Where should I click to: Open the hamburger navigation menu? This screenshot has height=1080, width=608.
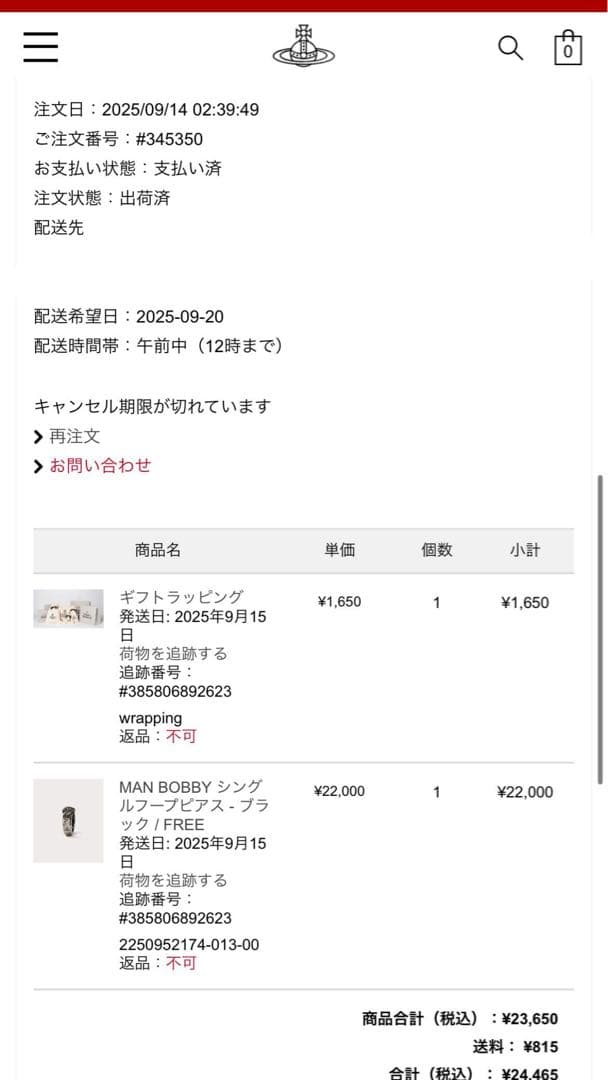pyautogui.click(x=40, y=47)
